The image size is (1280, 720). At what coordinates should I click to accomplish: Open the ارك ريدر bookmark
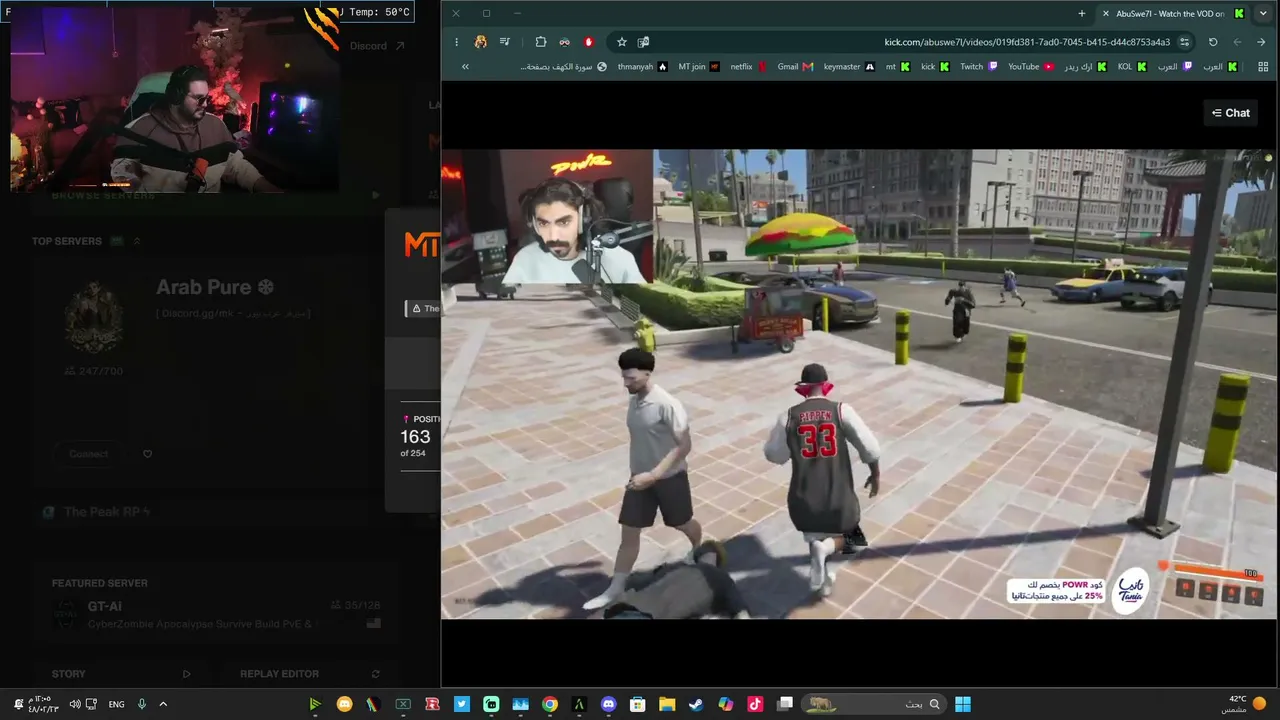(1085, 66)
